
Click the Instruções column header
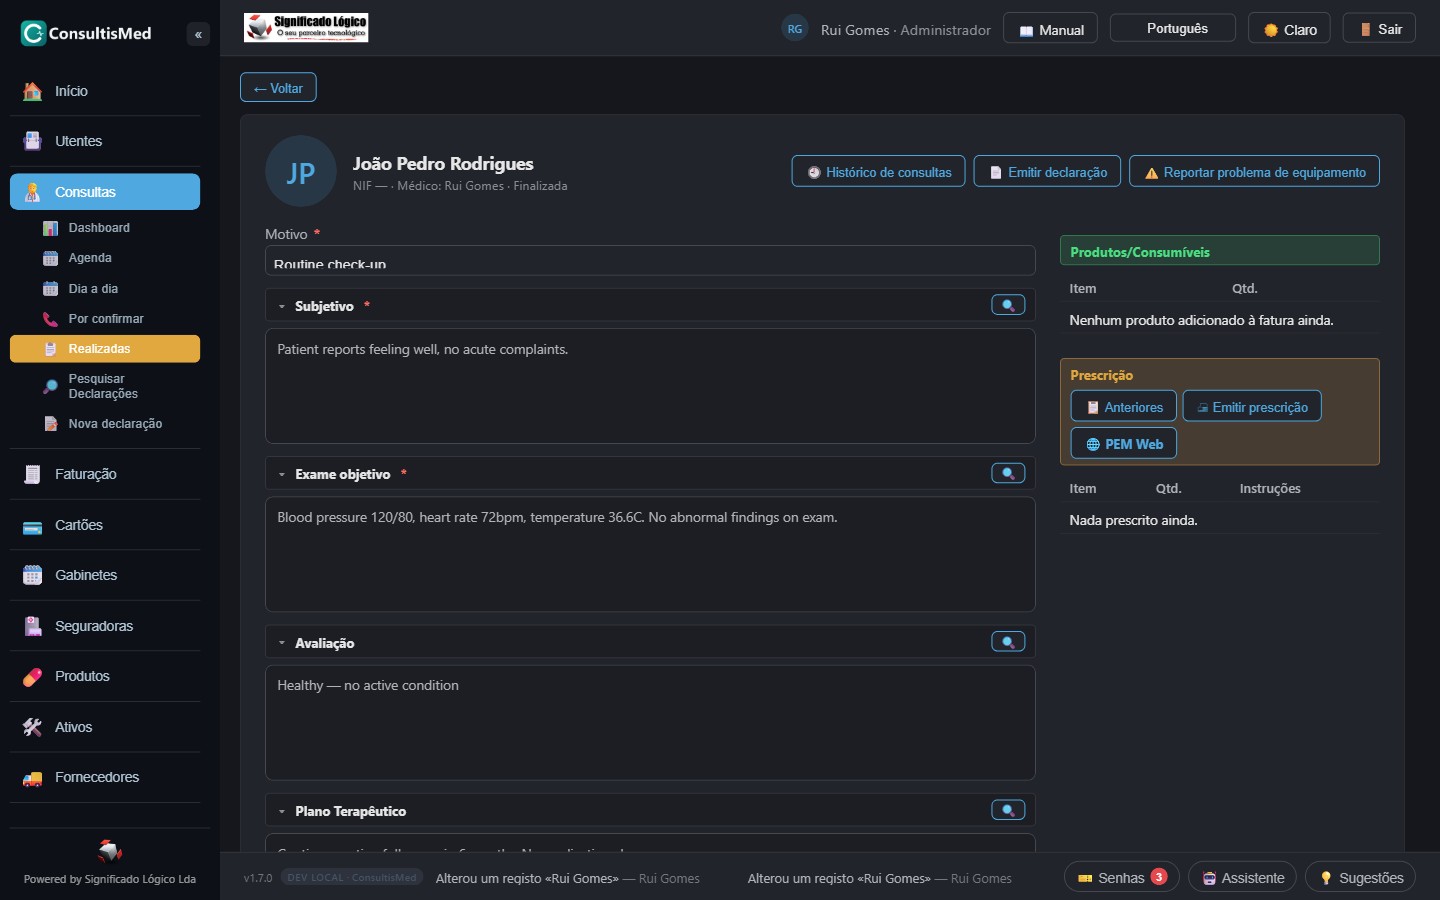pyautogui.click(x=1270, y=488)
